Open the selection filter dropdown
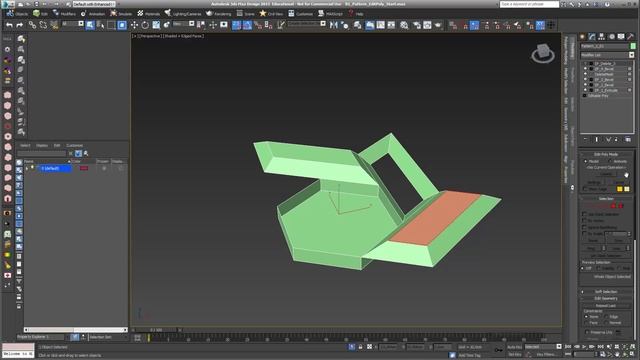The width and height of the screenshot is (640, 360). click(x=73, y=24)
